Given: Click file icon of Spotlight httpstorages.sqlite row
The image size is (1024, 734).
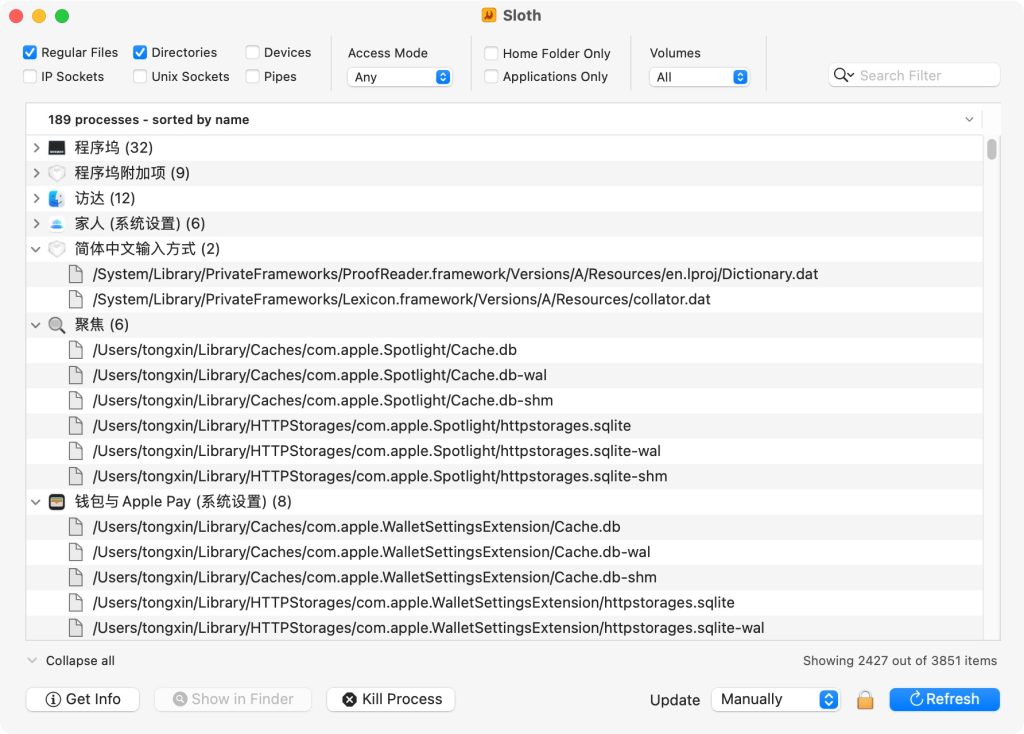Looking at the screenshot, I should 76,426.
